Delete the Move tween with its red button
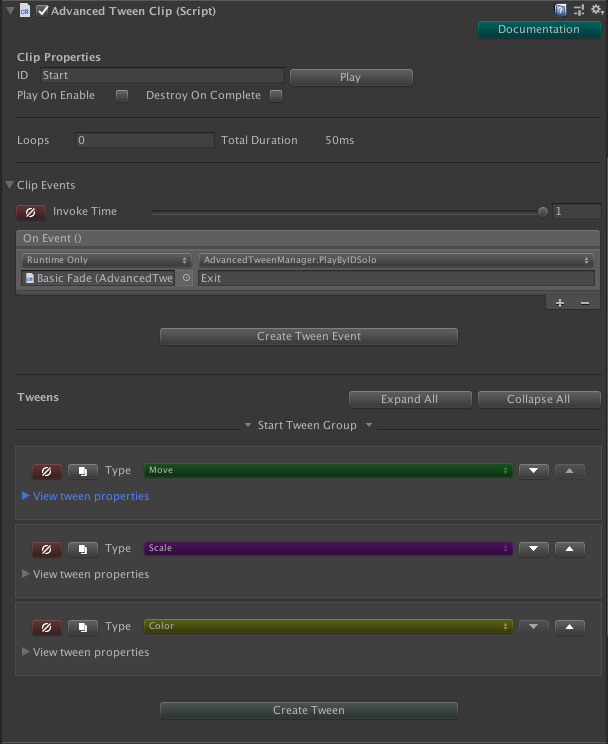 point(46,471)
